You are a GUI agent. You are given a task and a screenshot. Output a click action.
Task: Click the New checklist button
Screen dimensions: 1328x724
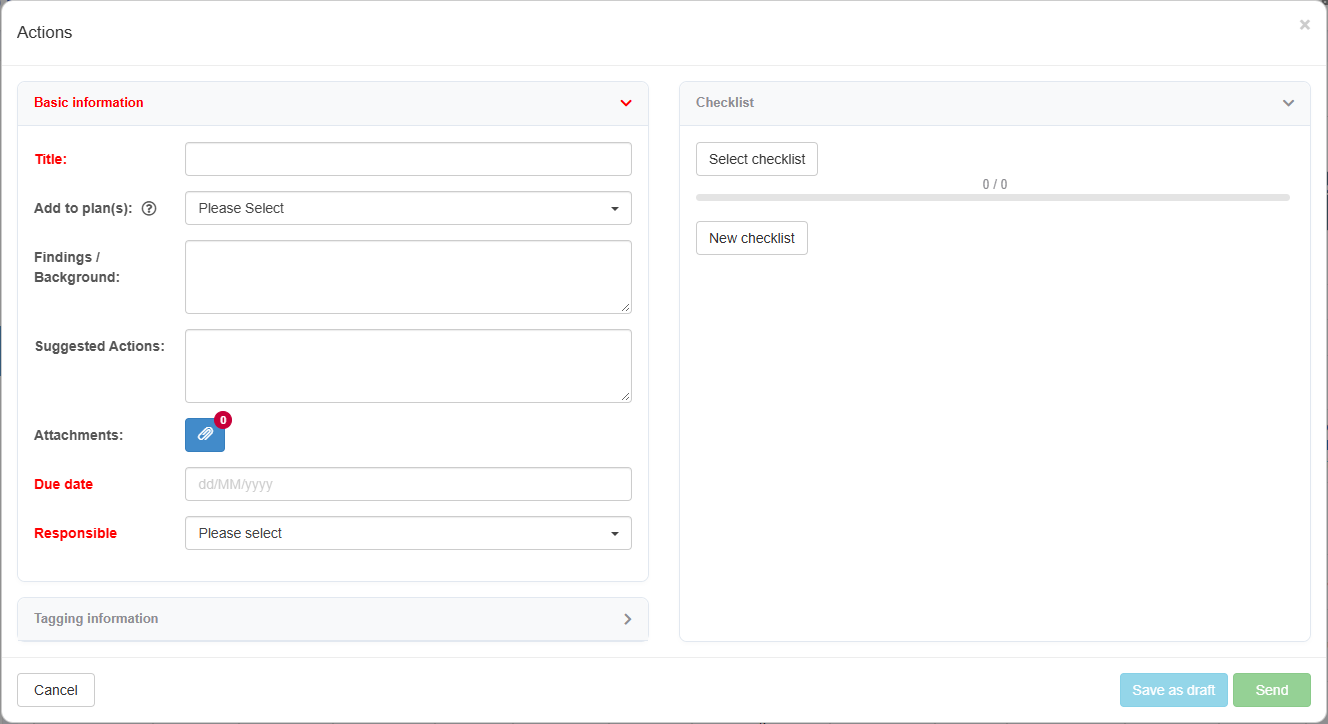click(752, 238)
